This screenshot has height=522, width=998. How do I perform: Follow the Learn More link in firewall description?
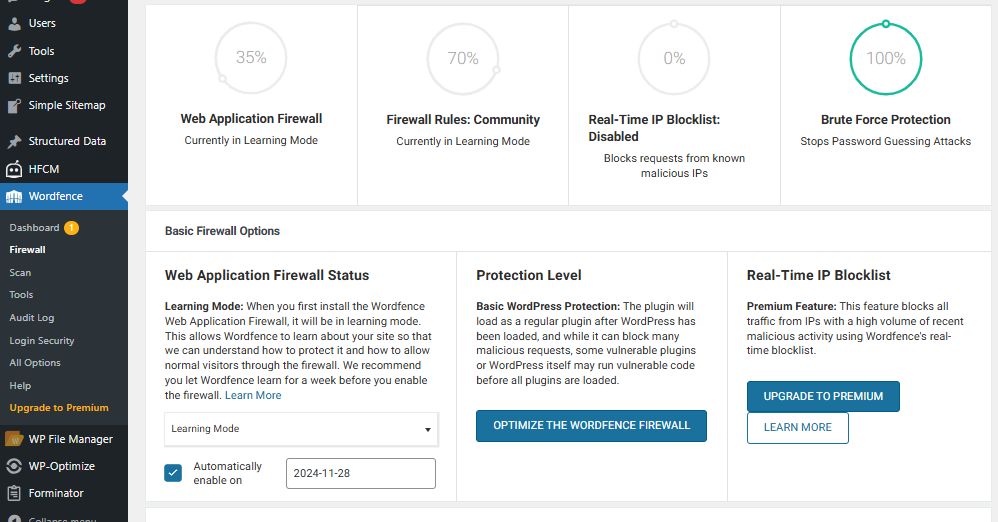(253, 395)
